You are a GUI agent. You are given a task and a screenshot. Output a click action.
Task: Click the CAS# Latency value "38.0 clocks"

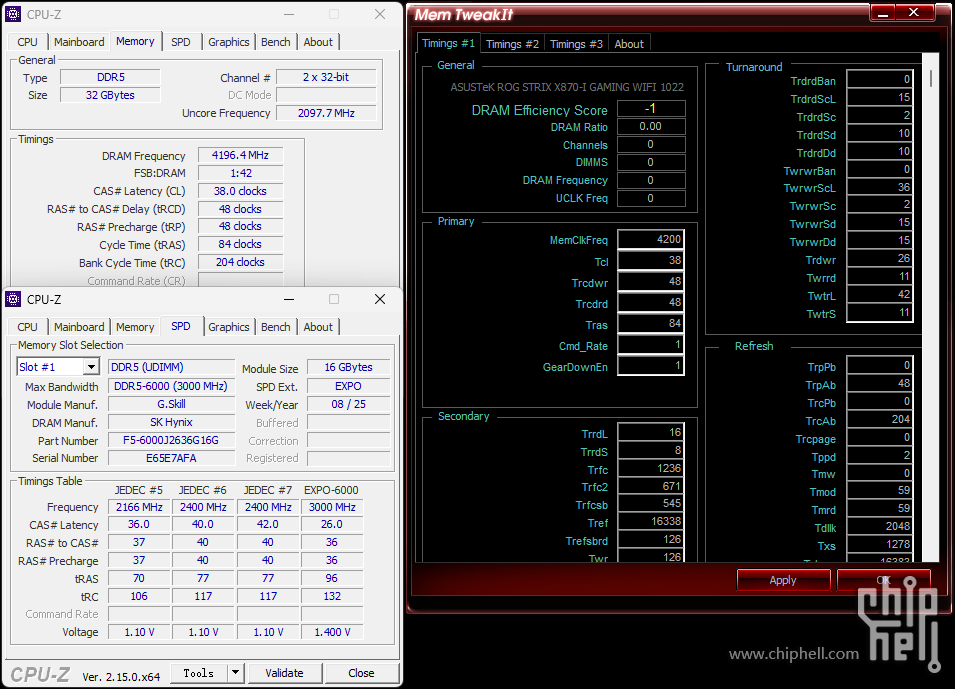240,191
